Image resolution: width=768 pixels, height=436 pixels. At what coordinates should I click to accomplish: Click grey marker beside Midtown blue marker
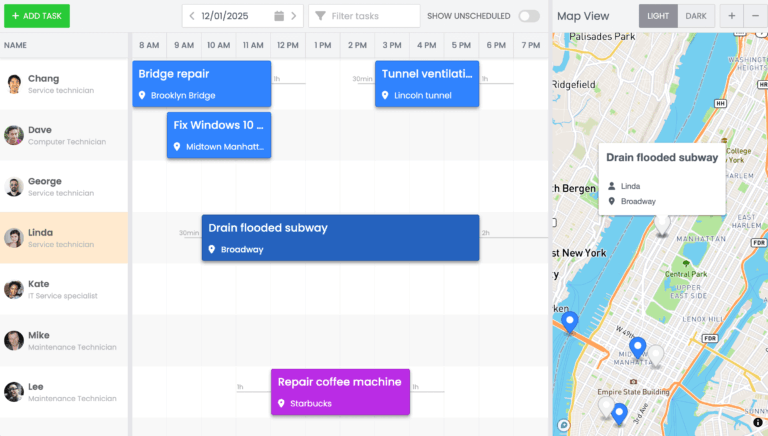click(656, 355)
